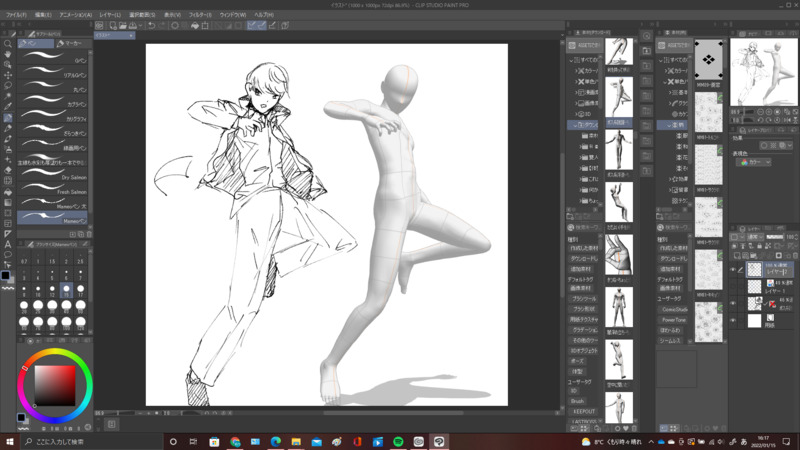Toggle visibility of the 3D model layer
The image size is (800, 450).
[733, 303]
